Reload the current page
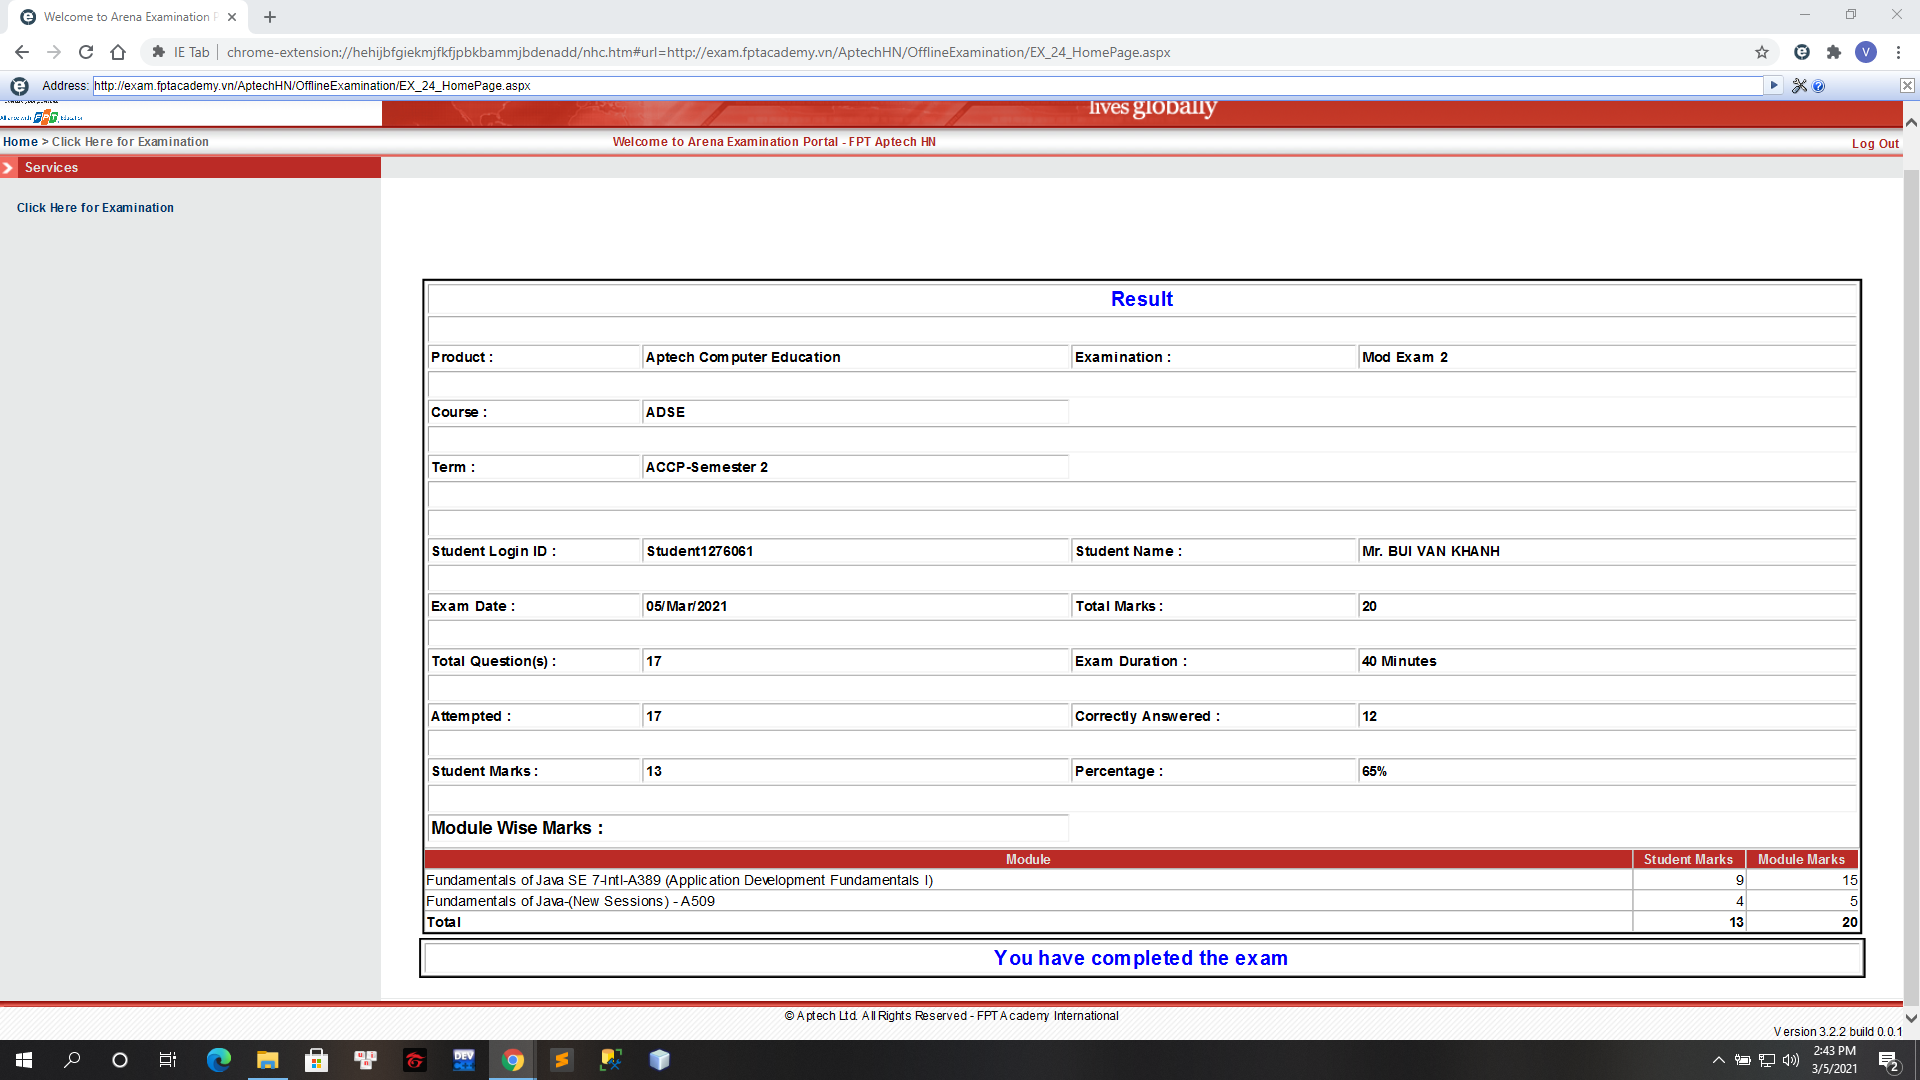 86,52
